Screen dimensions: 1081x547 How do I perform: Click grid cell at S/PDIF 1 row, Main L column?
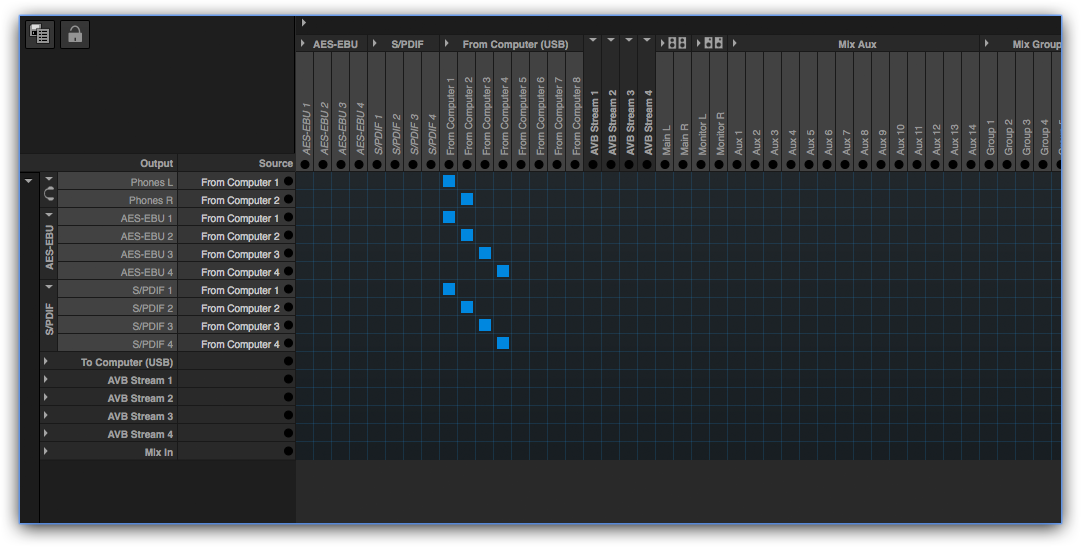point(665,289)
